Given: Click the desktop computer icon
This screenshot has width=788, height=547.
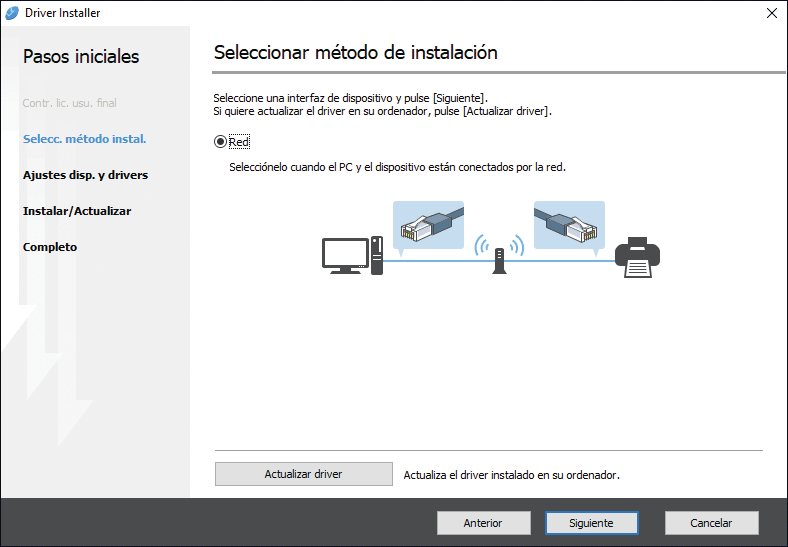Looking at the screenshot, I should pos(352,256).
